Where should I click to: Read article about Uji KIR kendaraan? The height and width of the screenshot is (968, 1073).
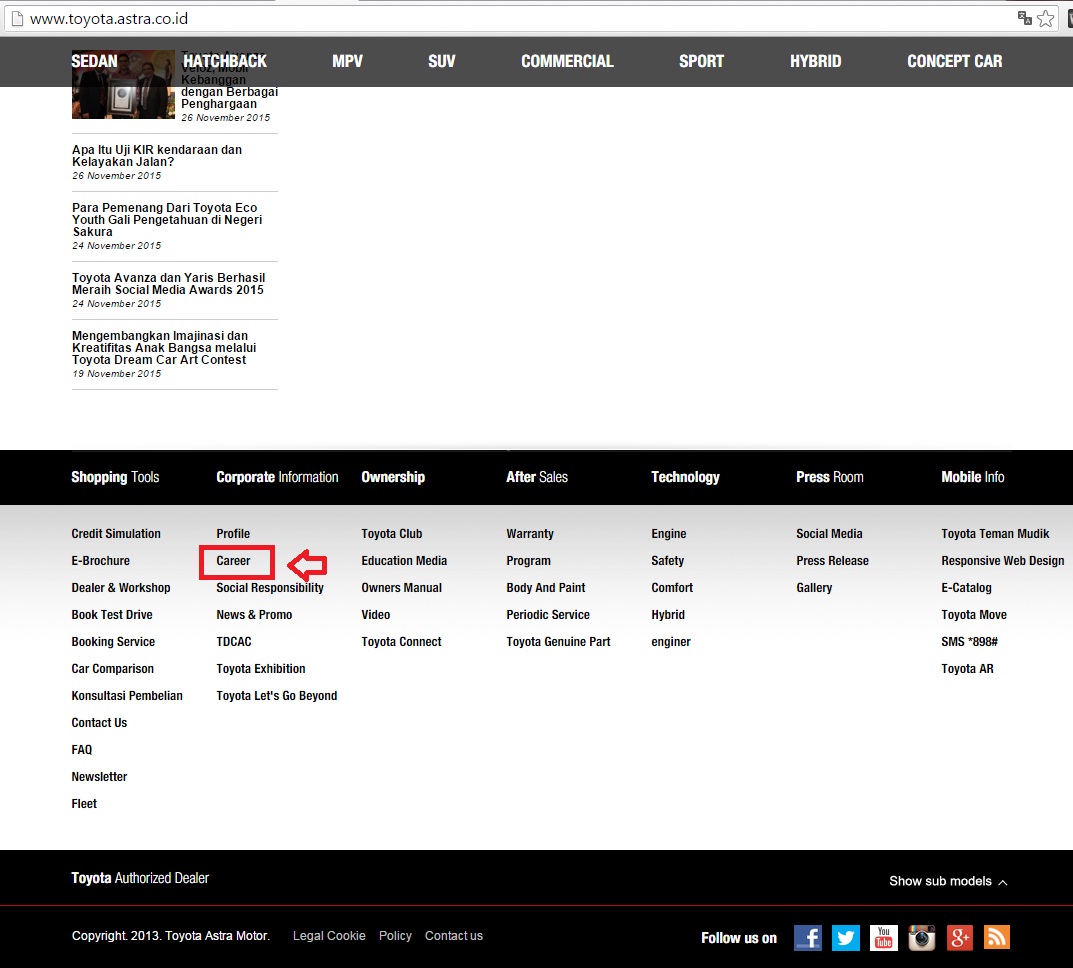[157, 155]
